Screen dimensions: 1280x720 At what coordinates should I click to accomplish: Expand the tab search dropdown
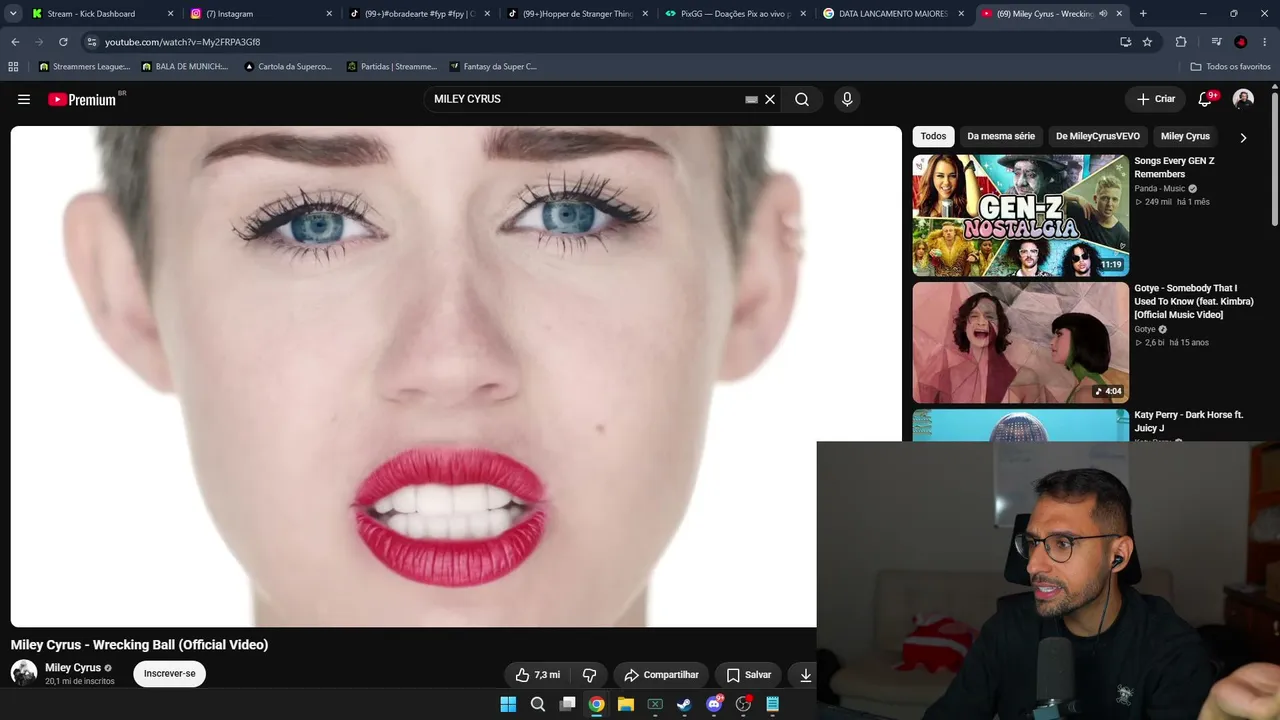coord(13,14)
